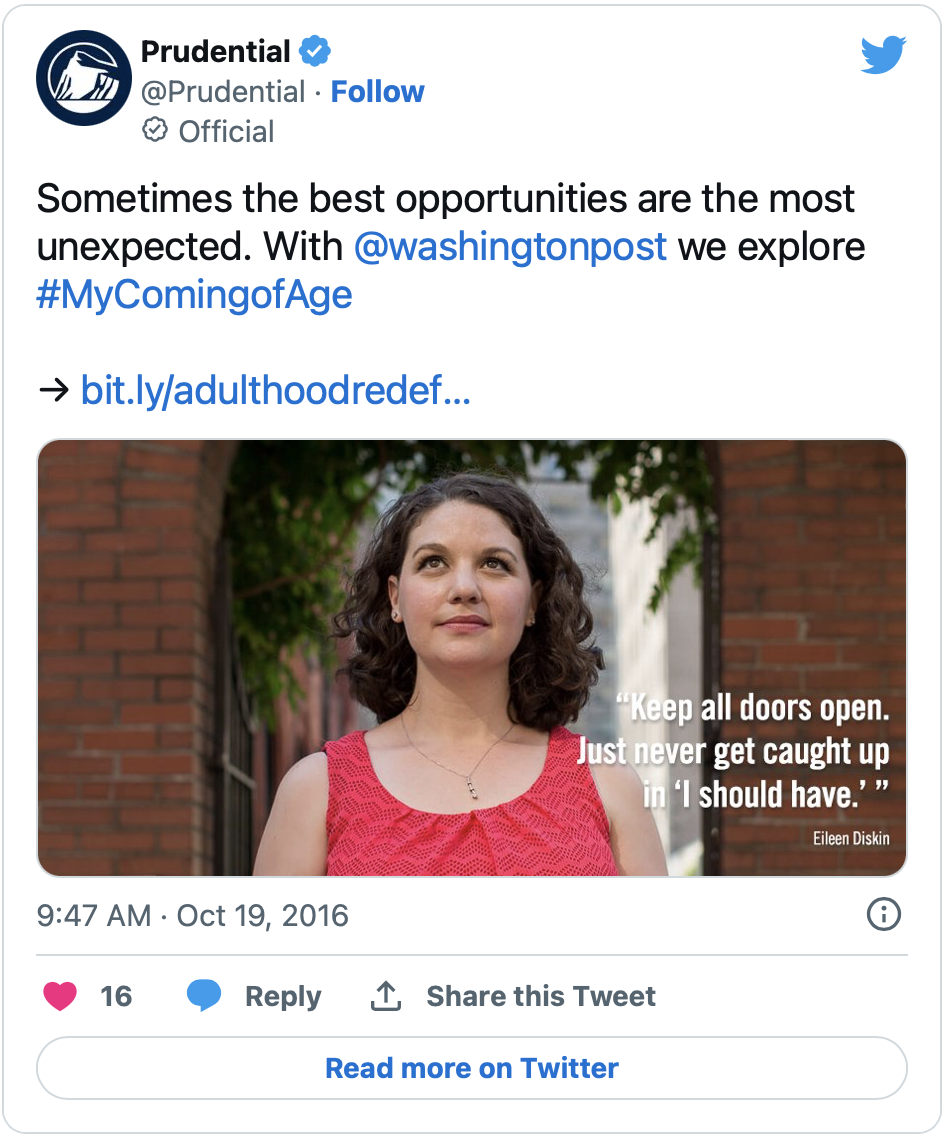Click the like count of 16
This screenshot has height=1138, width=948.
(116, 996)
